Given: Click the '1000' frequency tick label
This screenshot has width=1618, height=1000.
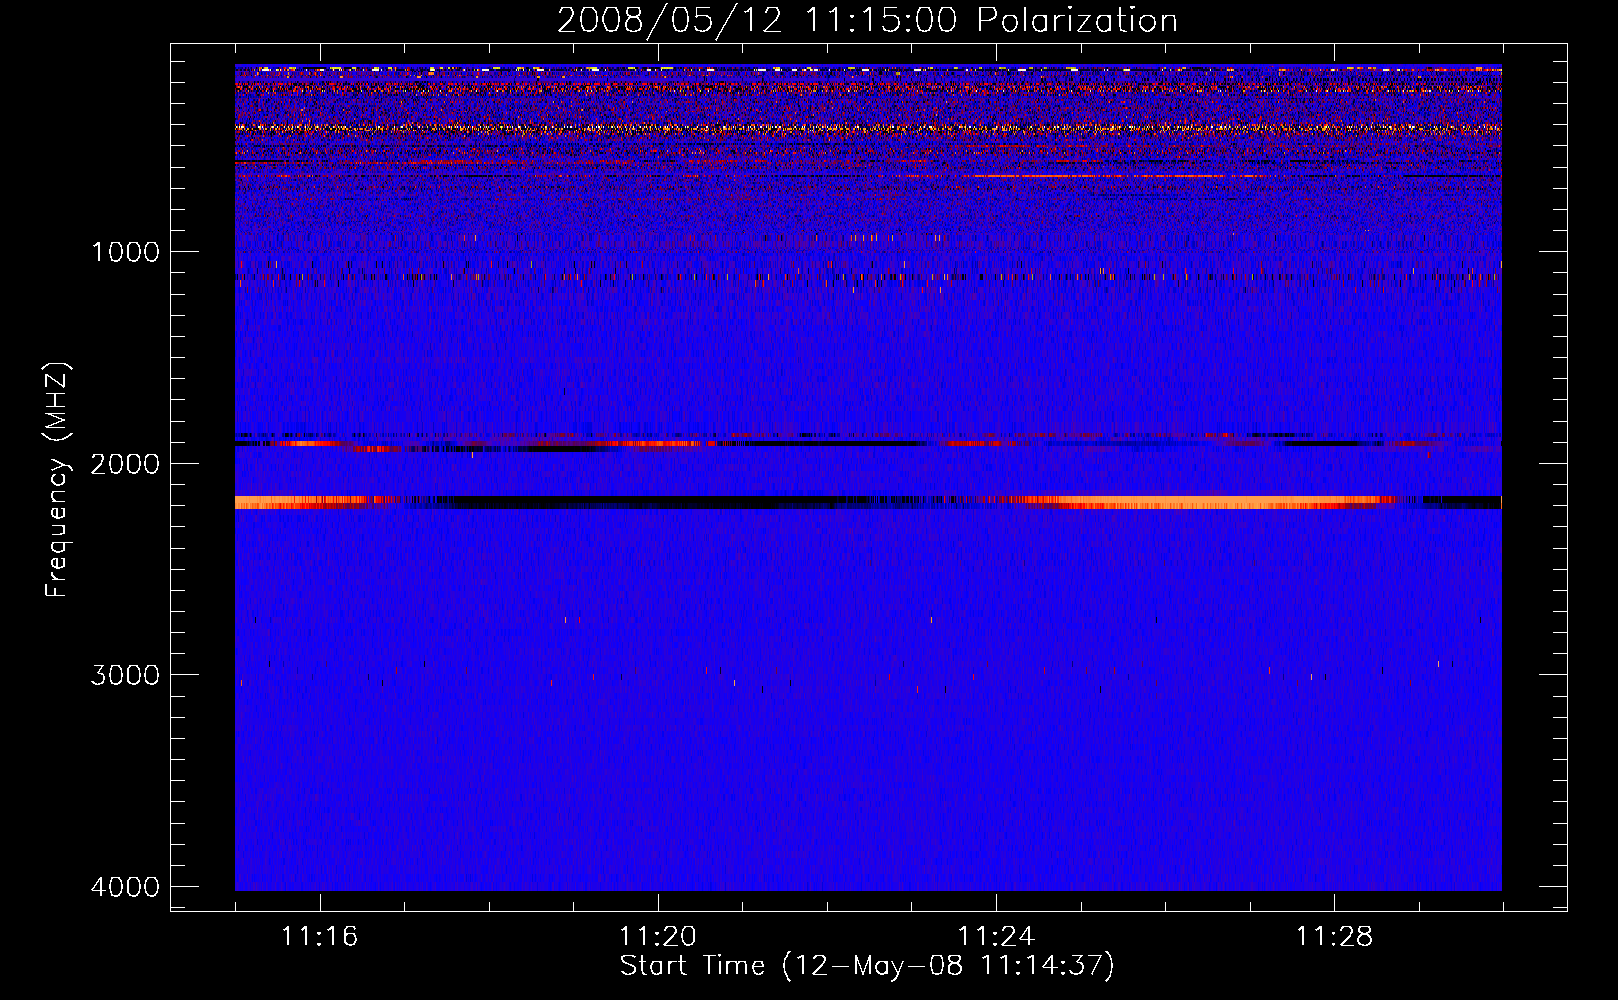Looking at the screenshot, I should (x=125, y=251).
